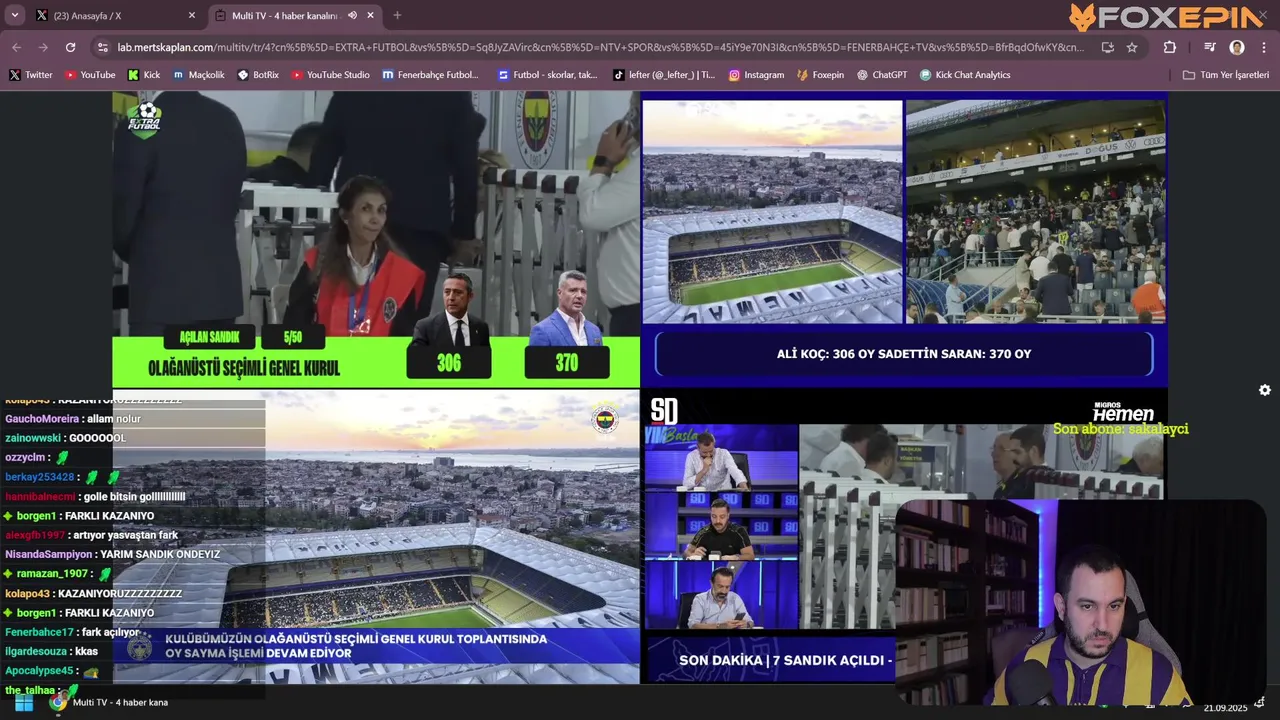Open the YouTube Studio bookmark
This screenshot has height=720, width=1280.
tap(330, 75)
